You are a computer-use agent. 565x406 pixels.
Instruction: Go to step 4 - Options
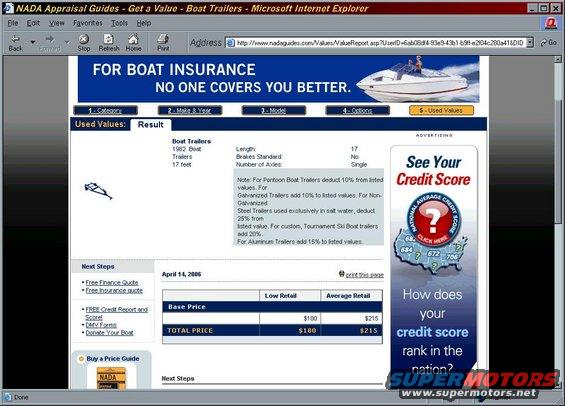[357, 111]
